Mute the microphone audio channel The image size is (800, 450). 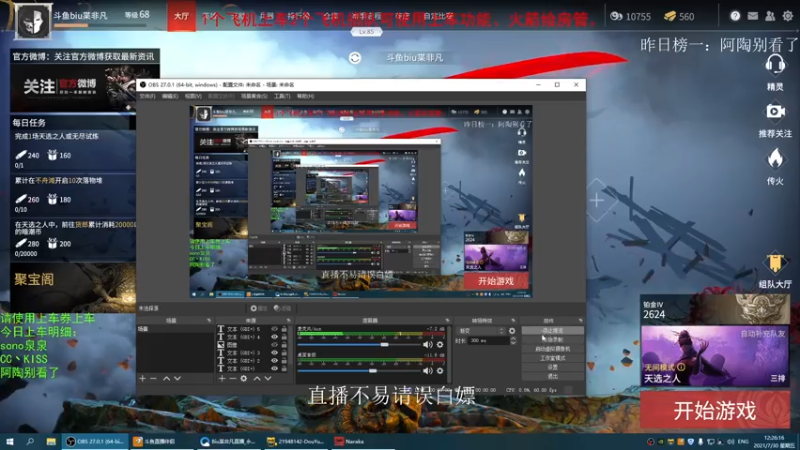click(428, 345)
